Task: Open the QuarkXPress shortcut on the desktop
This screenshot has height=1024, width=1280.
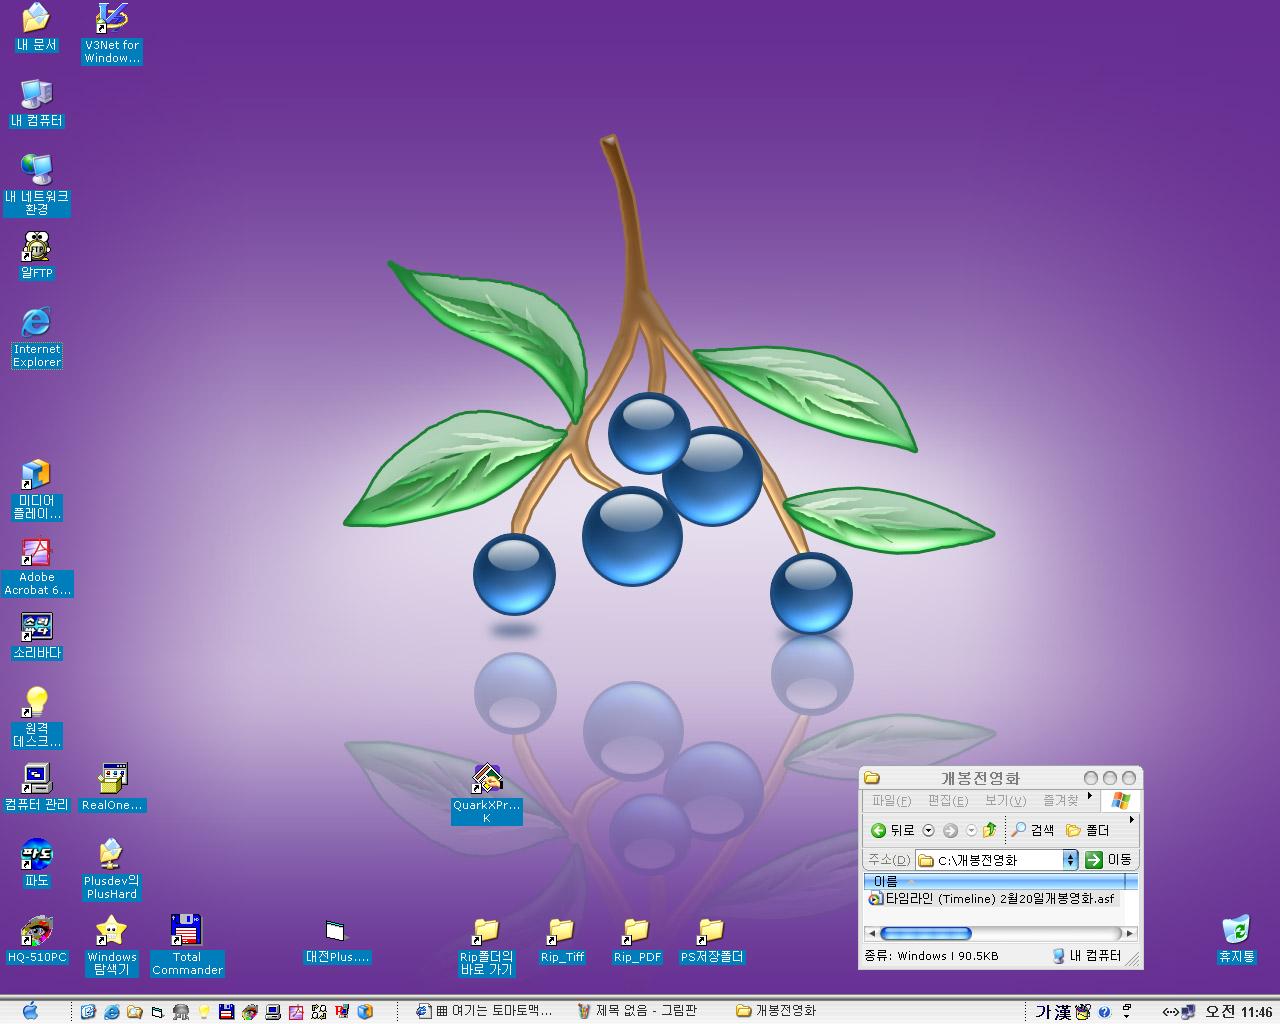Action: tap(487, 780)
